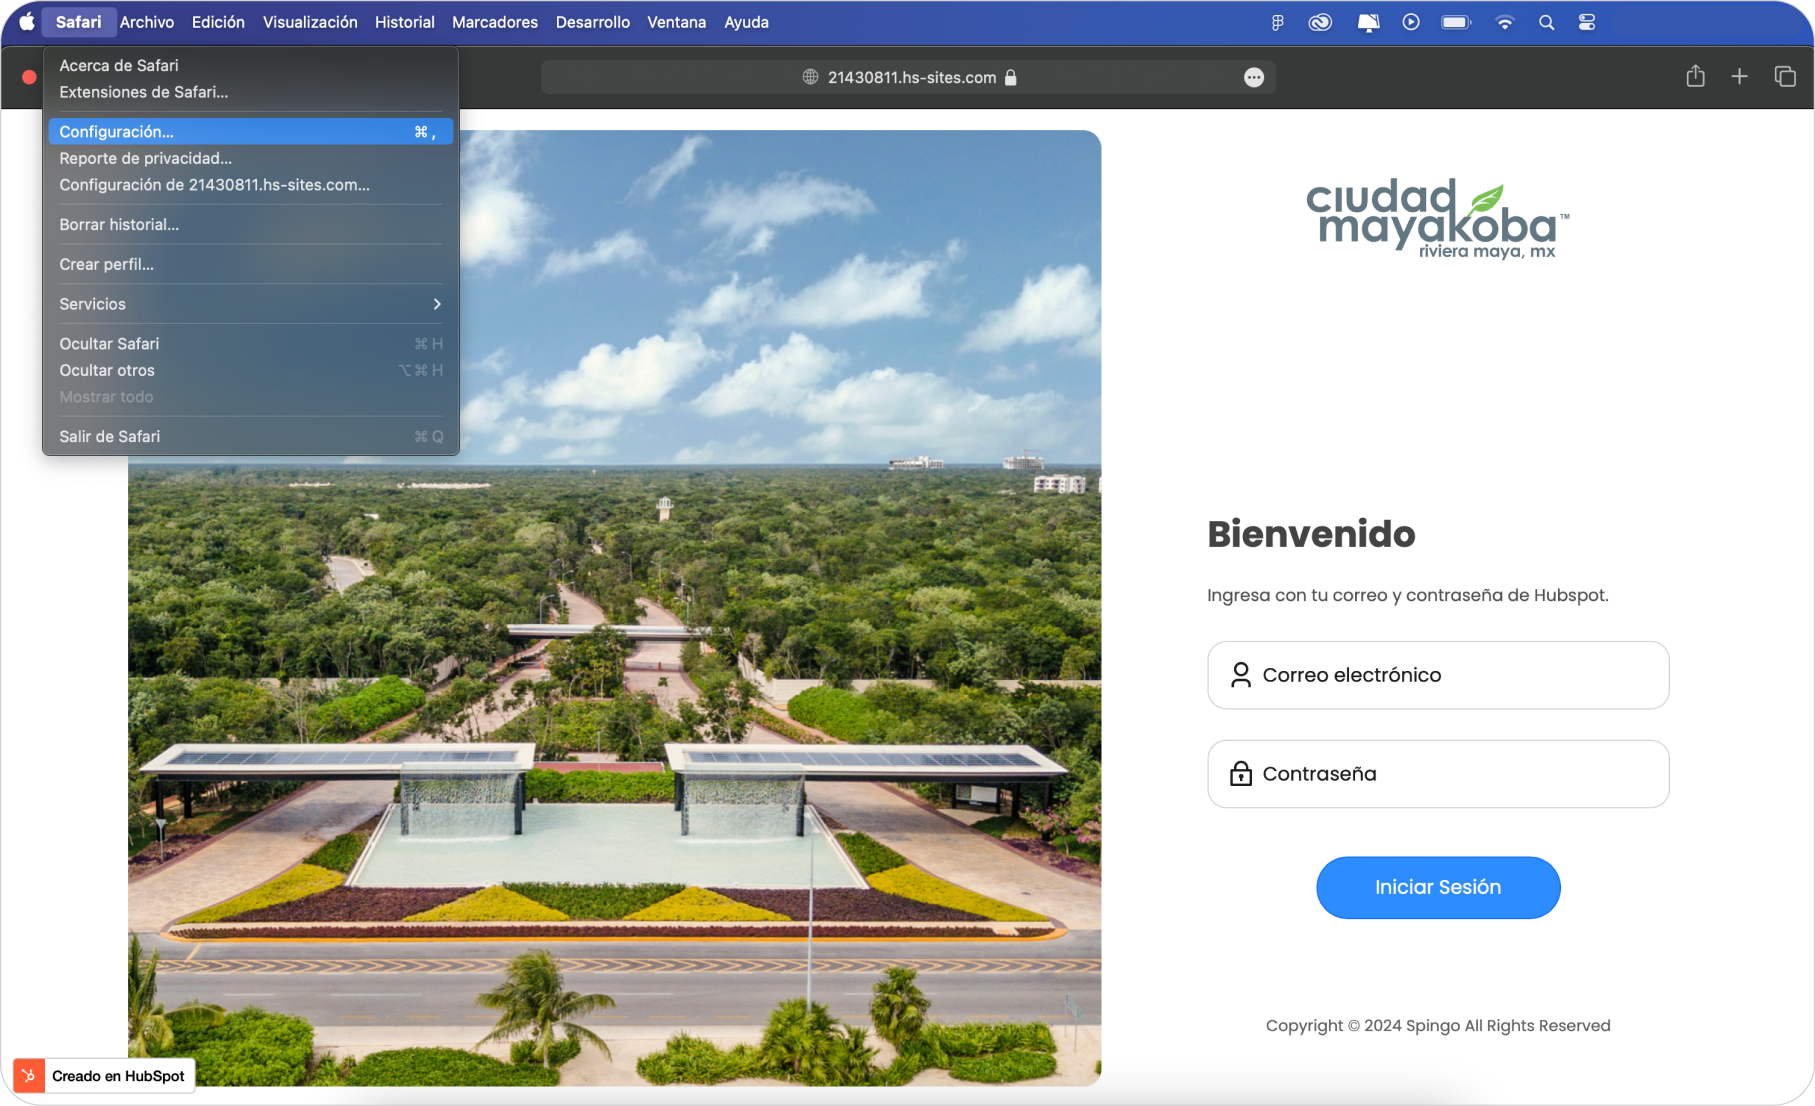Click the Share icon in Safari toolbar
Viewport: 1815px width, 1106px height.
pyautogui.click(x=1695, y=76)
